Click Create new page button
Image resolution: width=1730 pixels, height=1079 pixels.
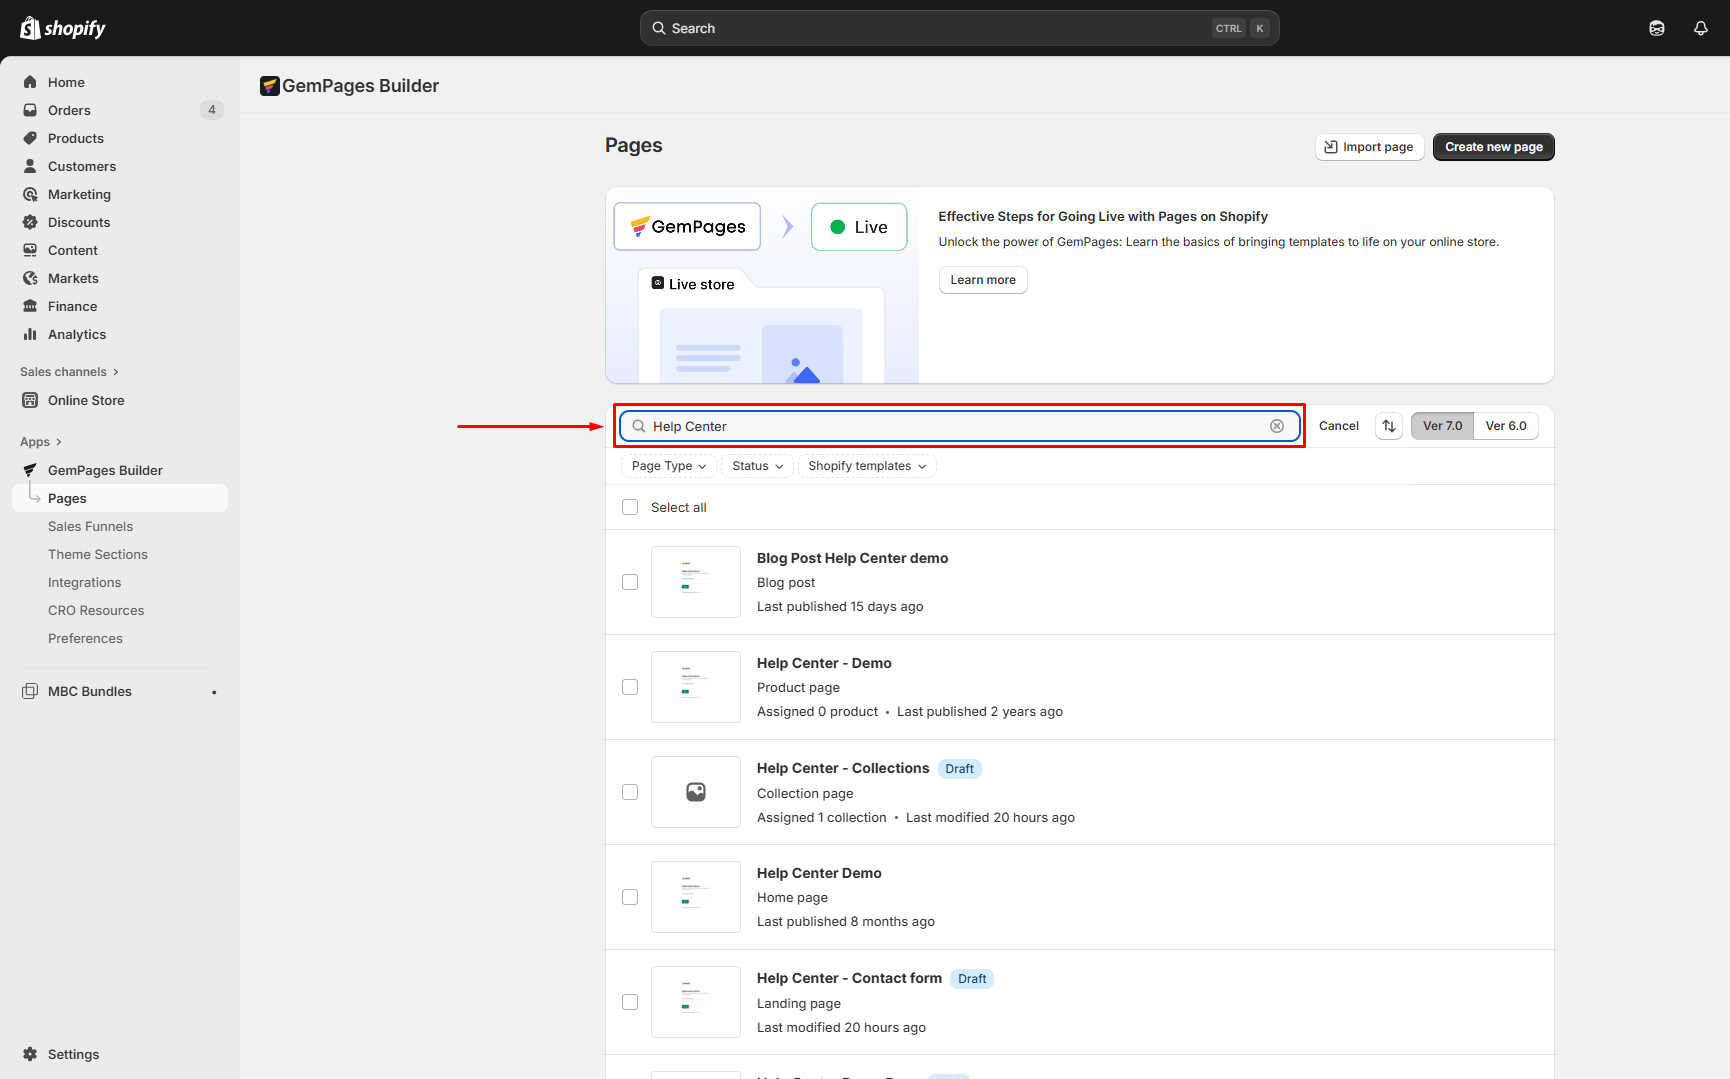(1493, 147)
